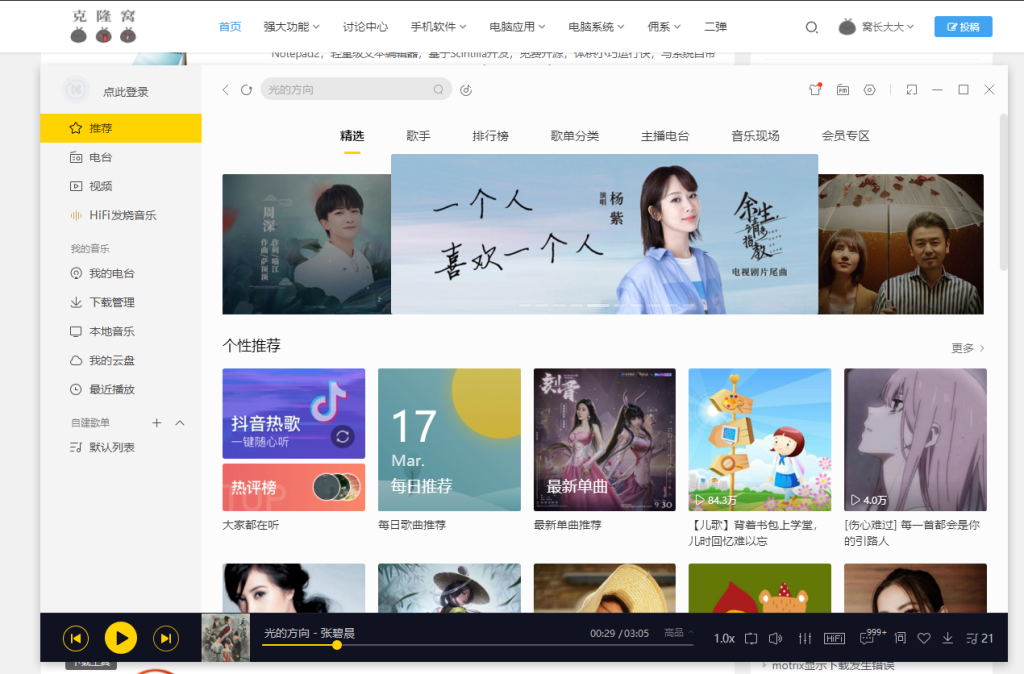
Task: Change playback speed 1.0x
Action: pos(724,638)
